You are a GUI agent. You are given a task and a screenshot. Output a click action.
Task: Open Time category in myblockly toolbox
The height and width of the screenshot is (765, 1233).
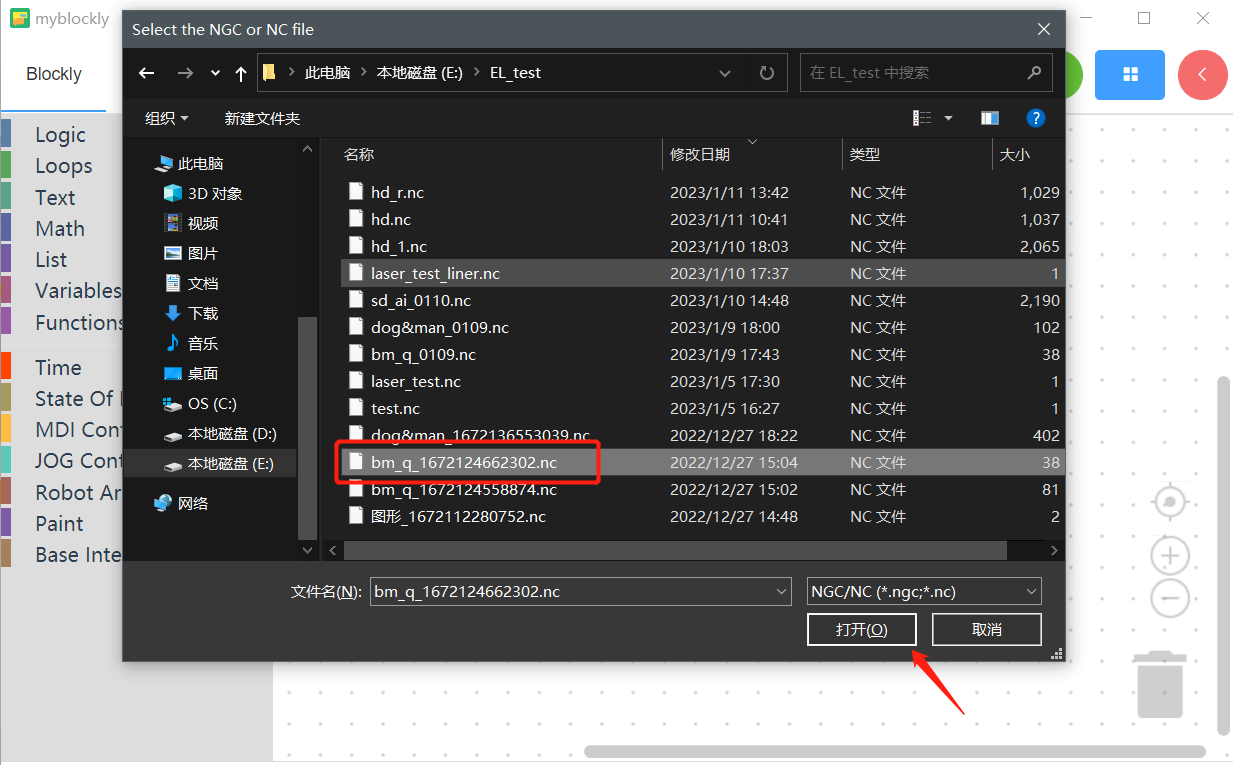pyautogui.click(x=58, y=367)
